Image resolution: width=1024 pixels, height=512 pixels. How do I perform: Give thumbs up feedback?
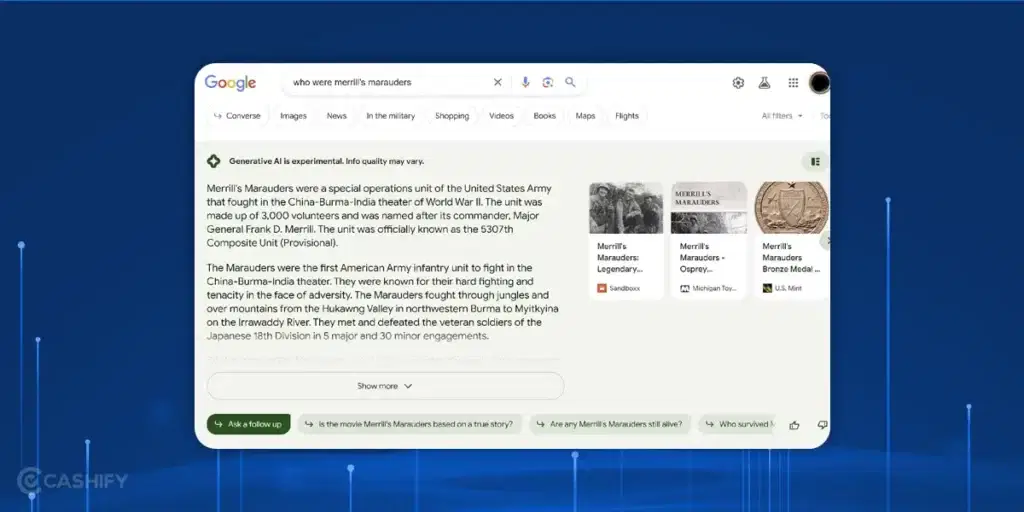click(794, 425)
